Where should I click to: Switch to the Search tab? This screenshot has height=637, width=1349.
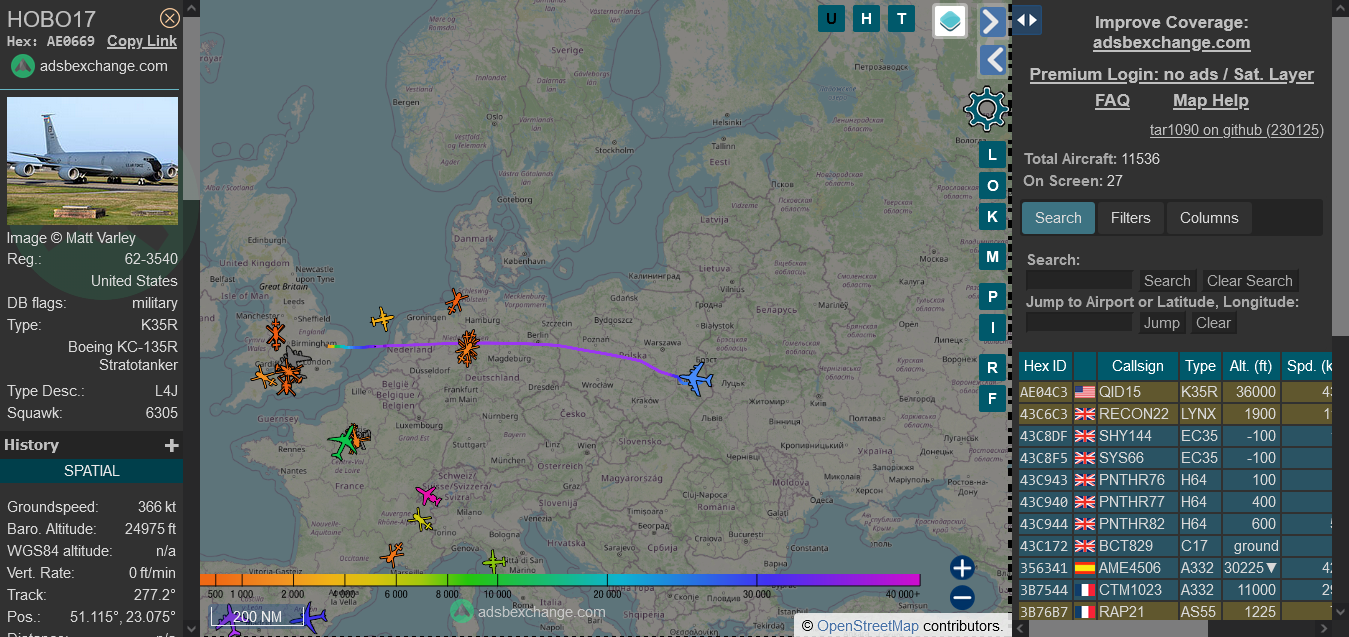1058,218
